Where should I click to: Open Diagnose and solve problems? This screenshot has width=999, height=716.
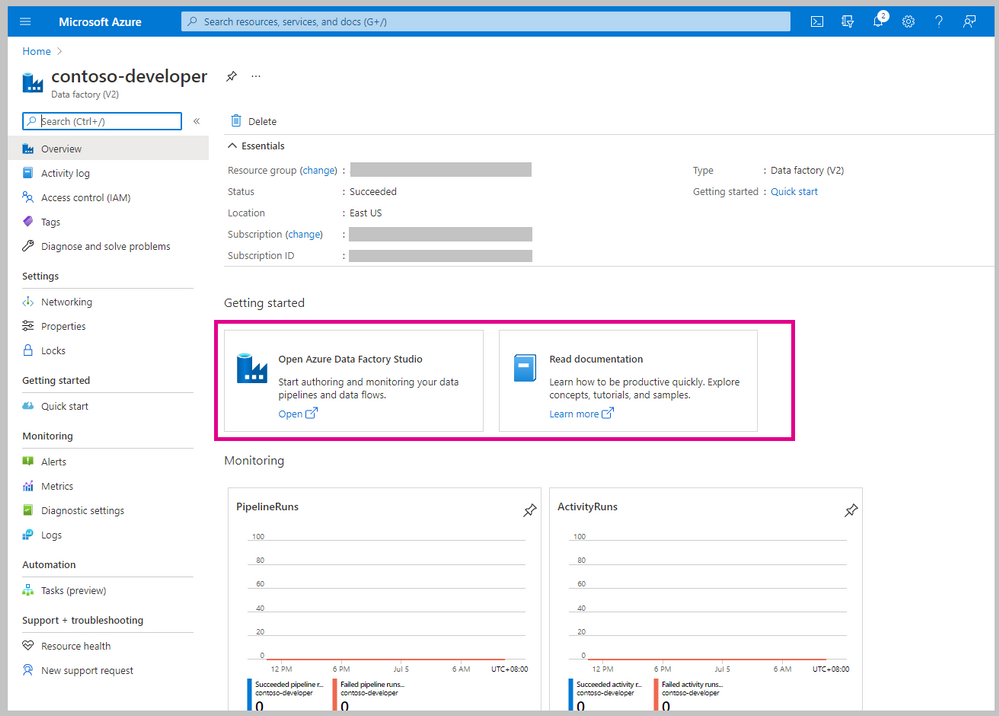pyautogui.click(x=108, y=247)
